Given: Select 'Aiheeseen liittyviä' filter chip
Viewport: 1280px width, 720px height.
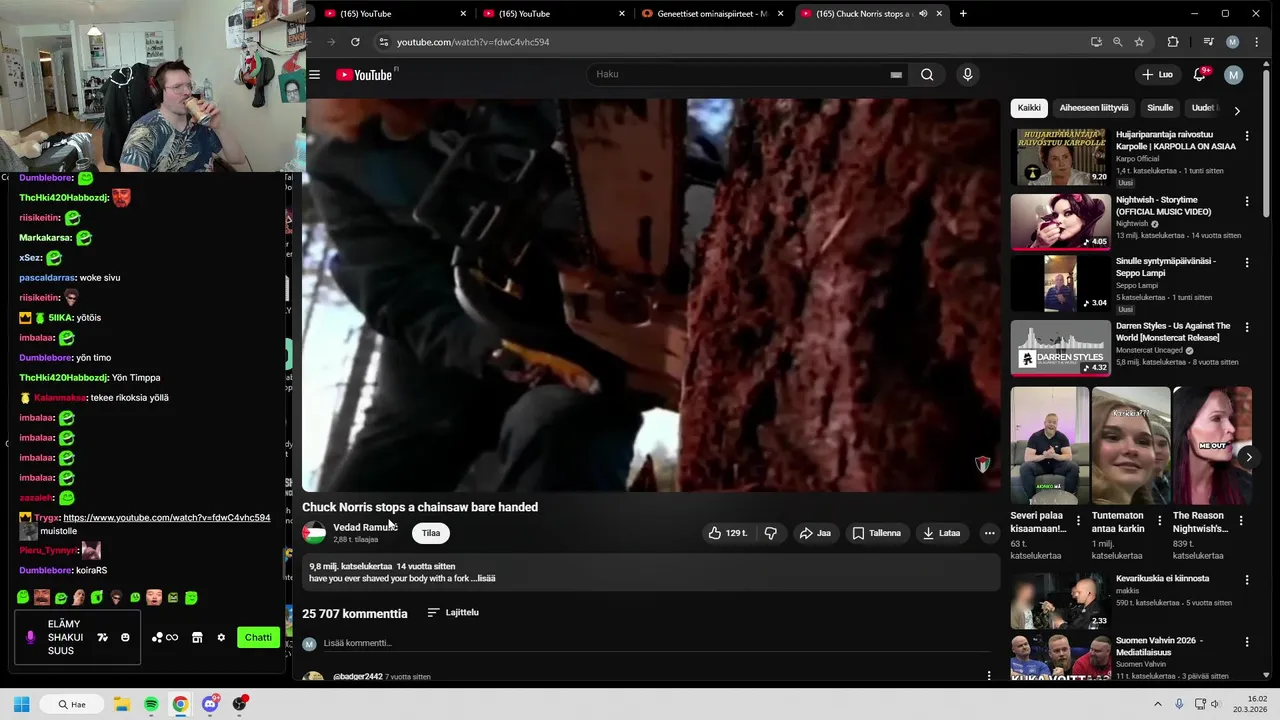Looking at the screenshot, I should tap(1094, 108).
